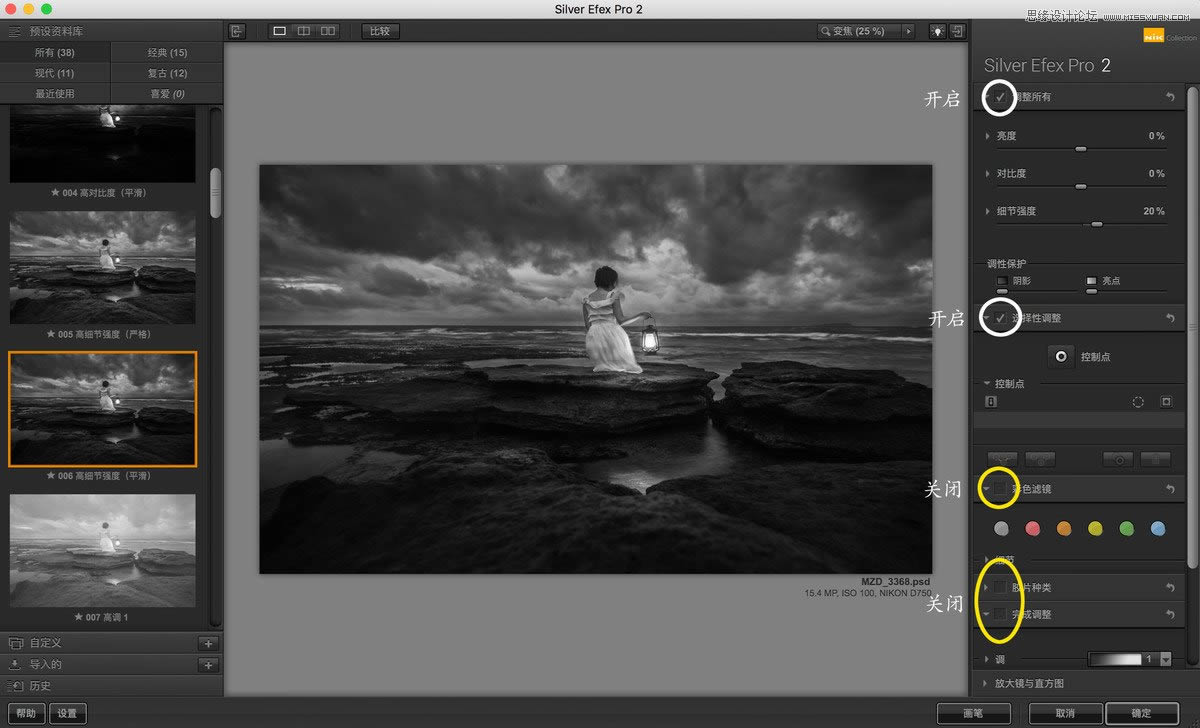1200x728 pixels.
Task: Click the 确定 button
Action: (1141, 713)
